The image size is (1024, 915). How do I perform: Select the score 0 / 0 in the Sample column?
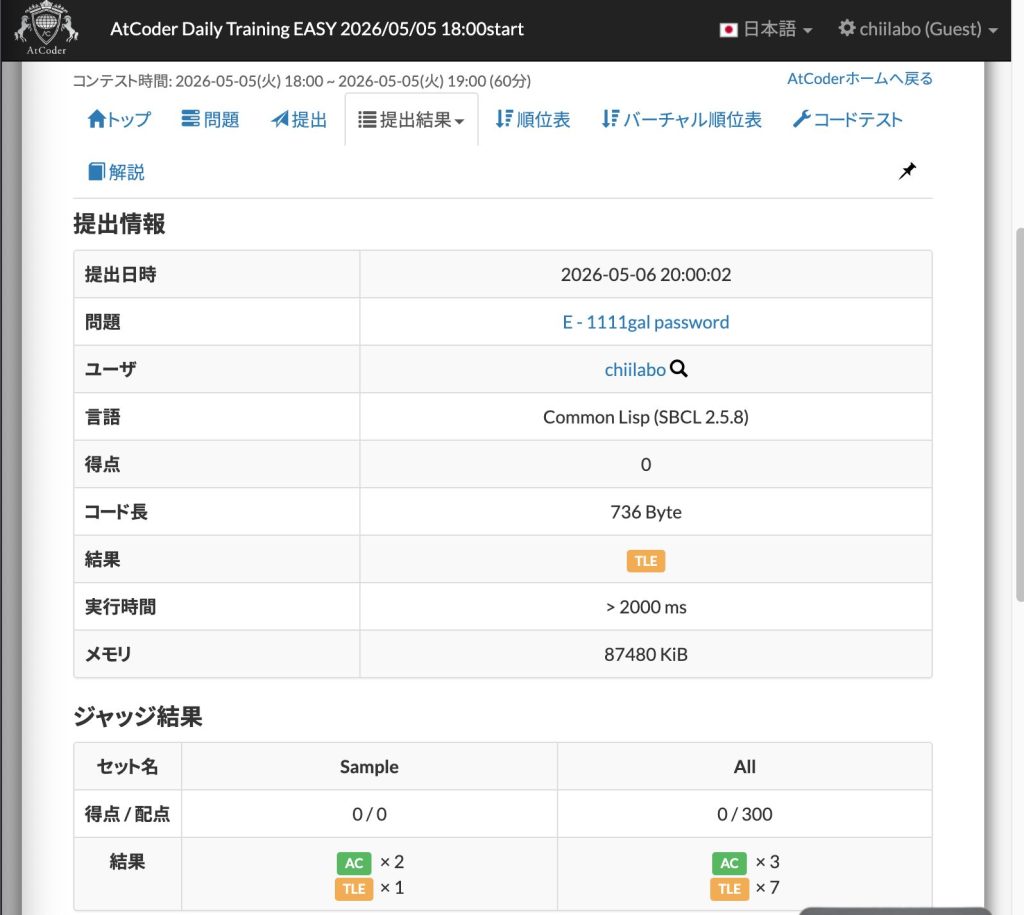(x=369, y=814)
